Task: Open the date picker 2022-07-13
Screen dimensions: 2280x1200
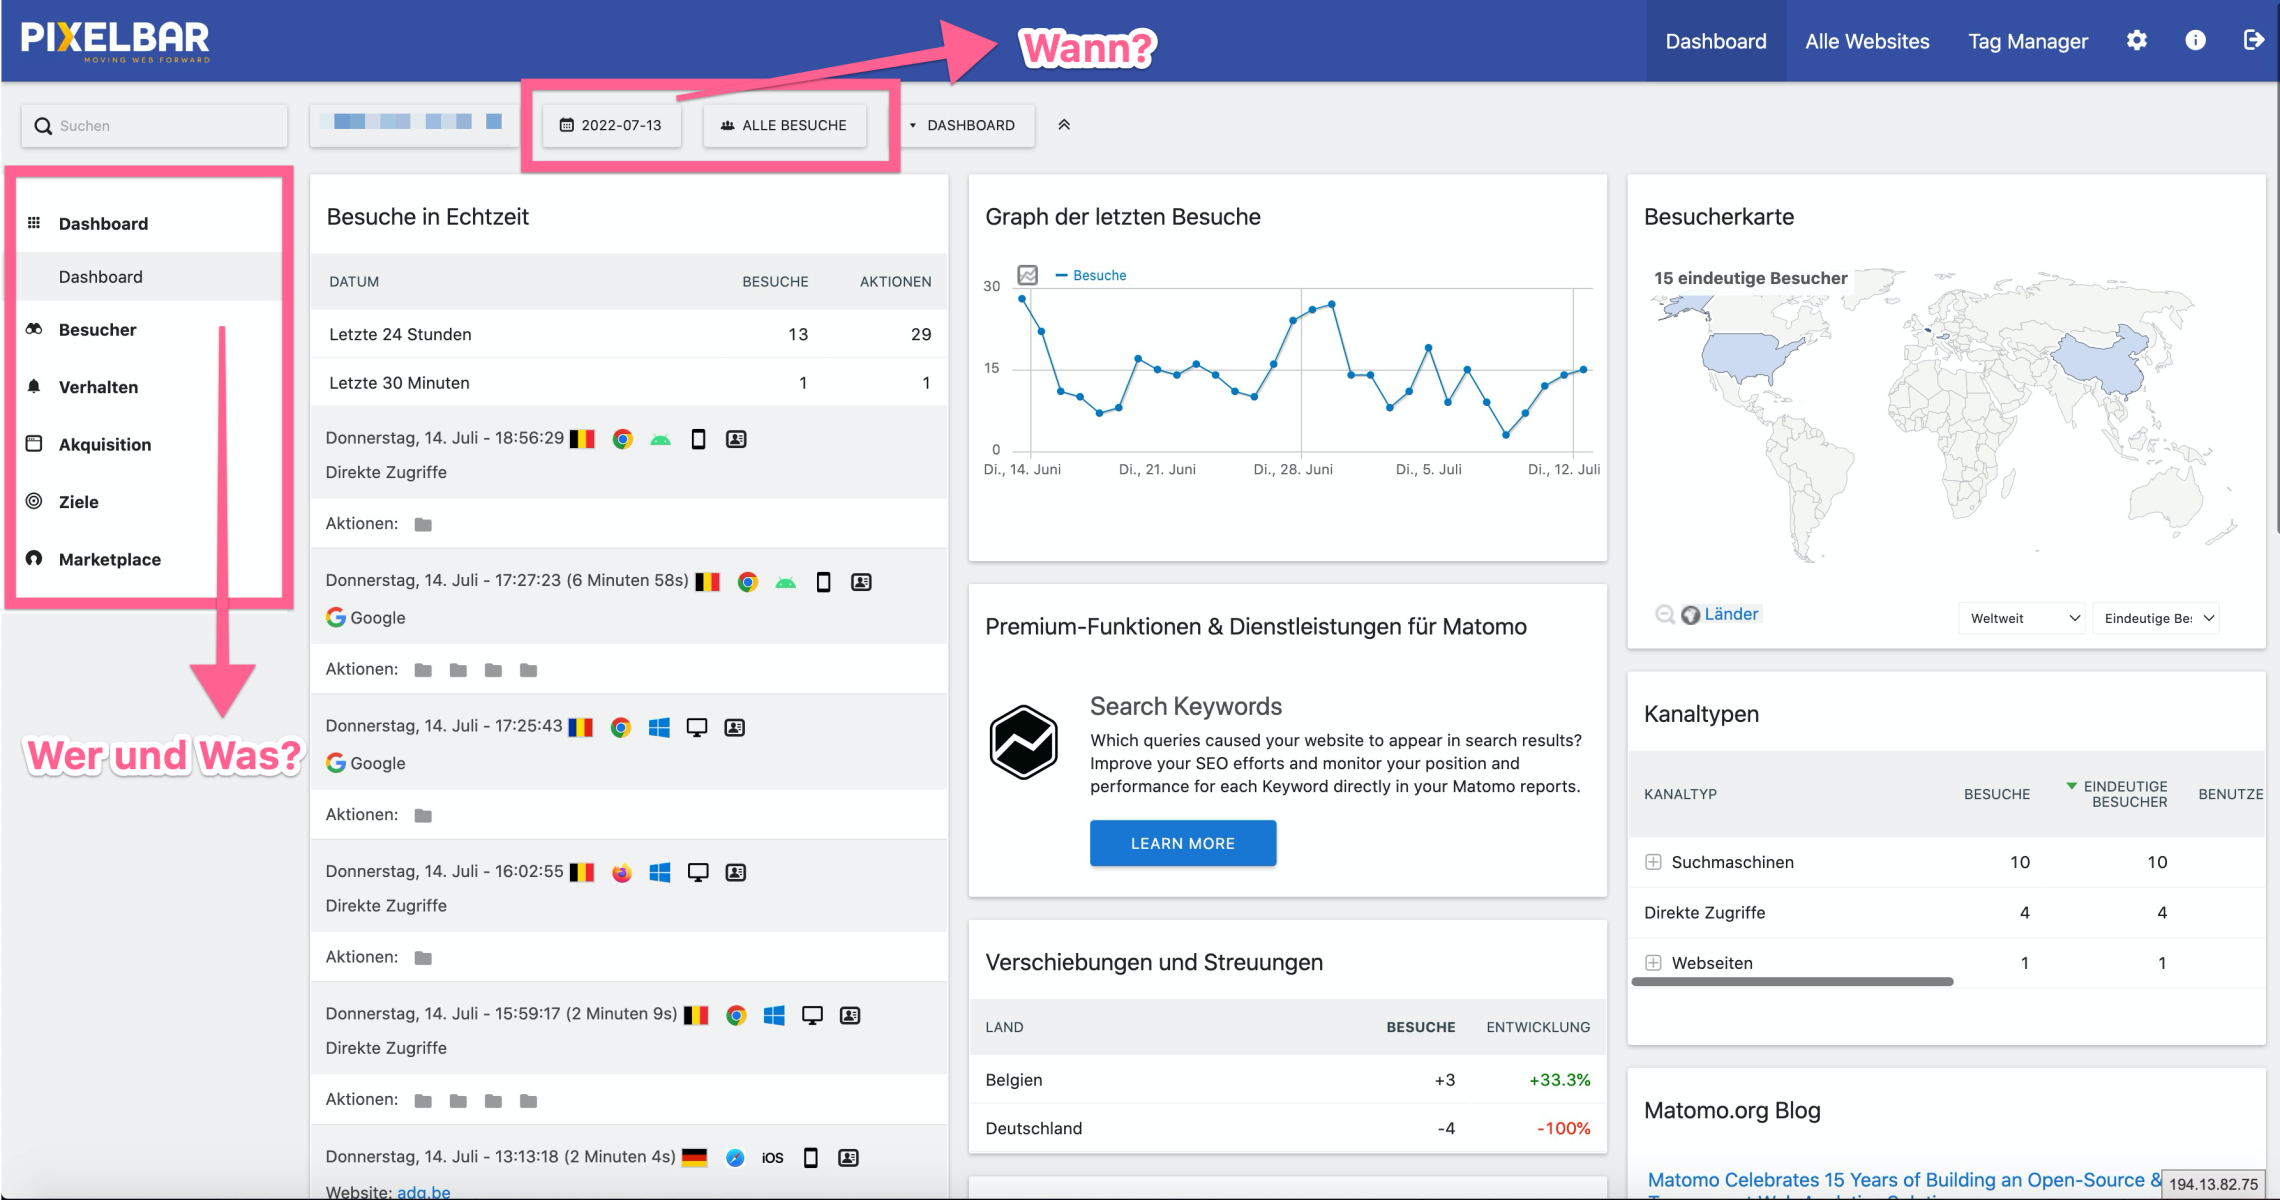Action: [611, 125]
